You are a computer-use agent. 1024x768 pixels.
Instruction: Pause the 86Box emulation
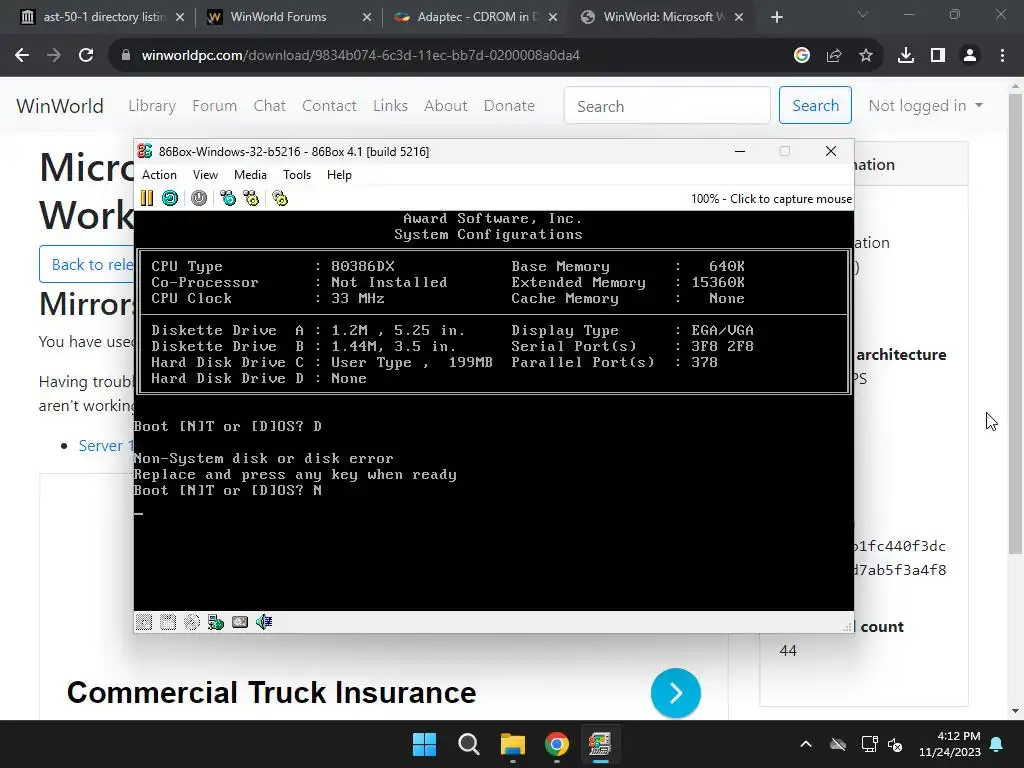coord(147,199)
